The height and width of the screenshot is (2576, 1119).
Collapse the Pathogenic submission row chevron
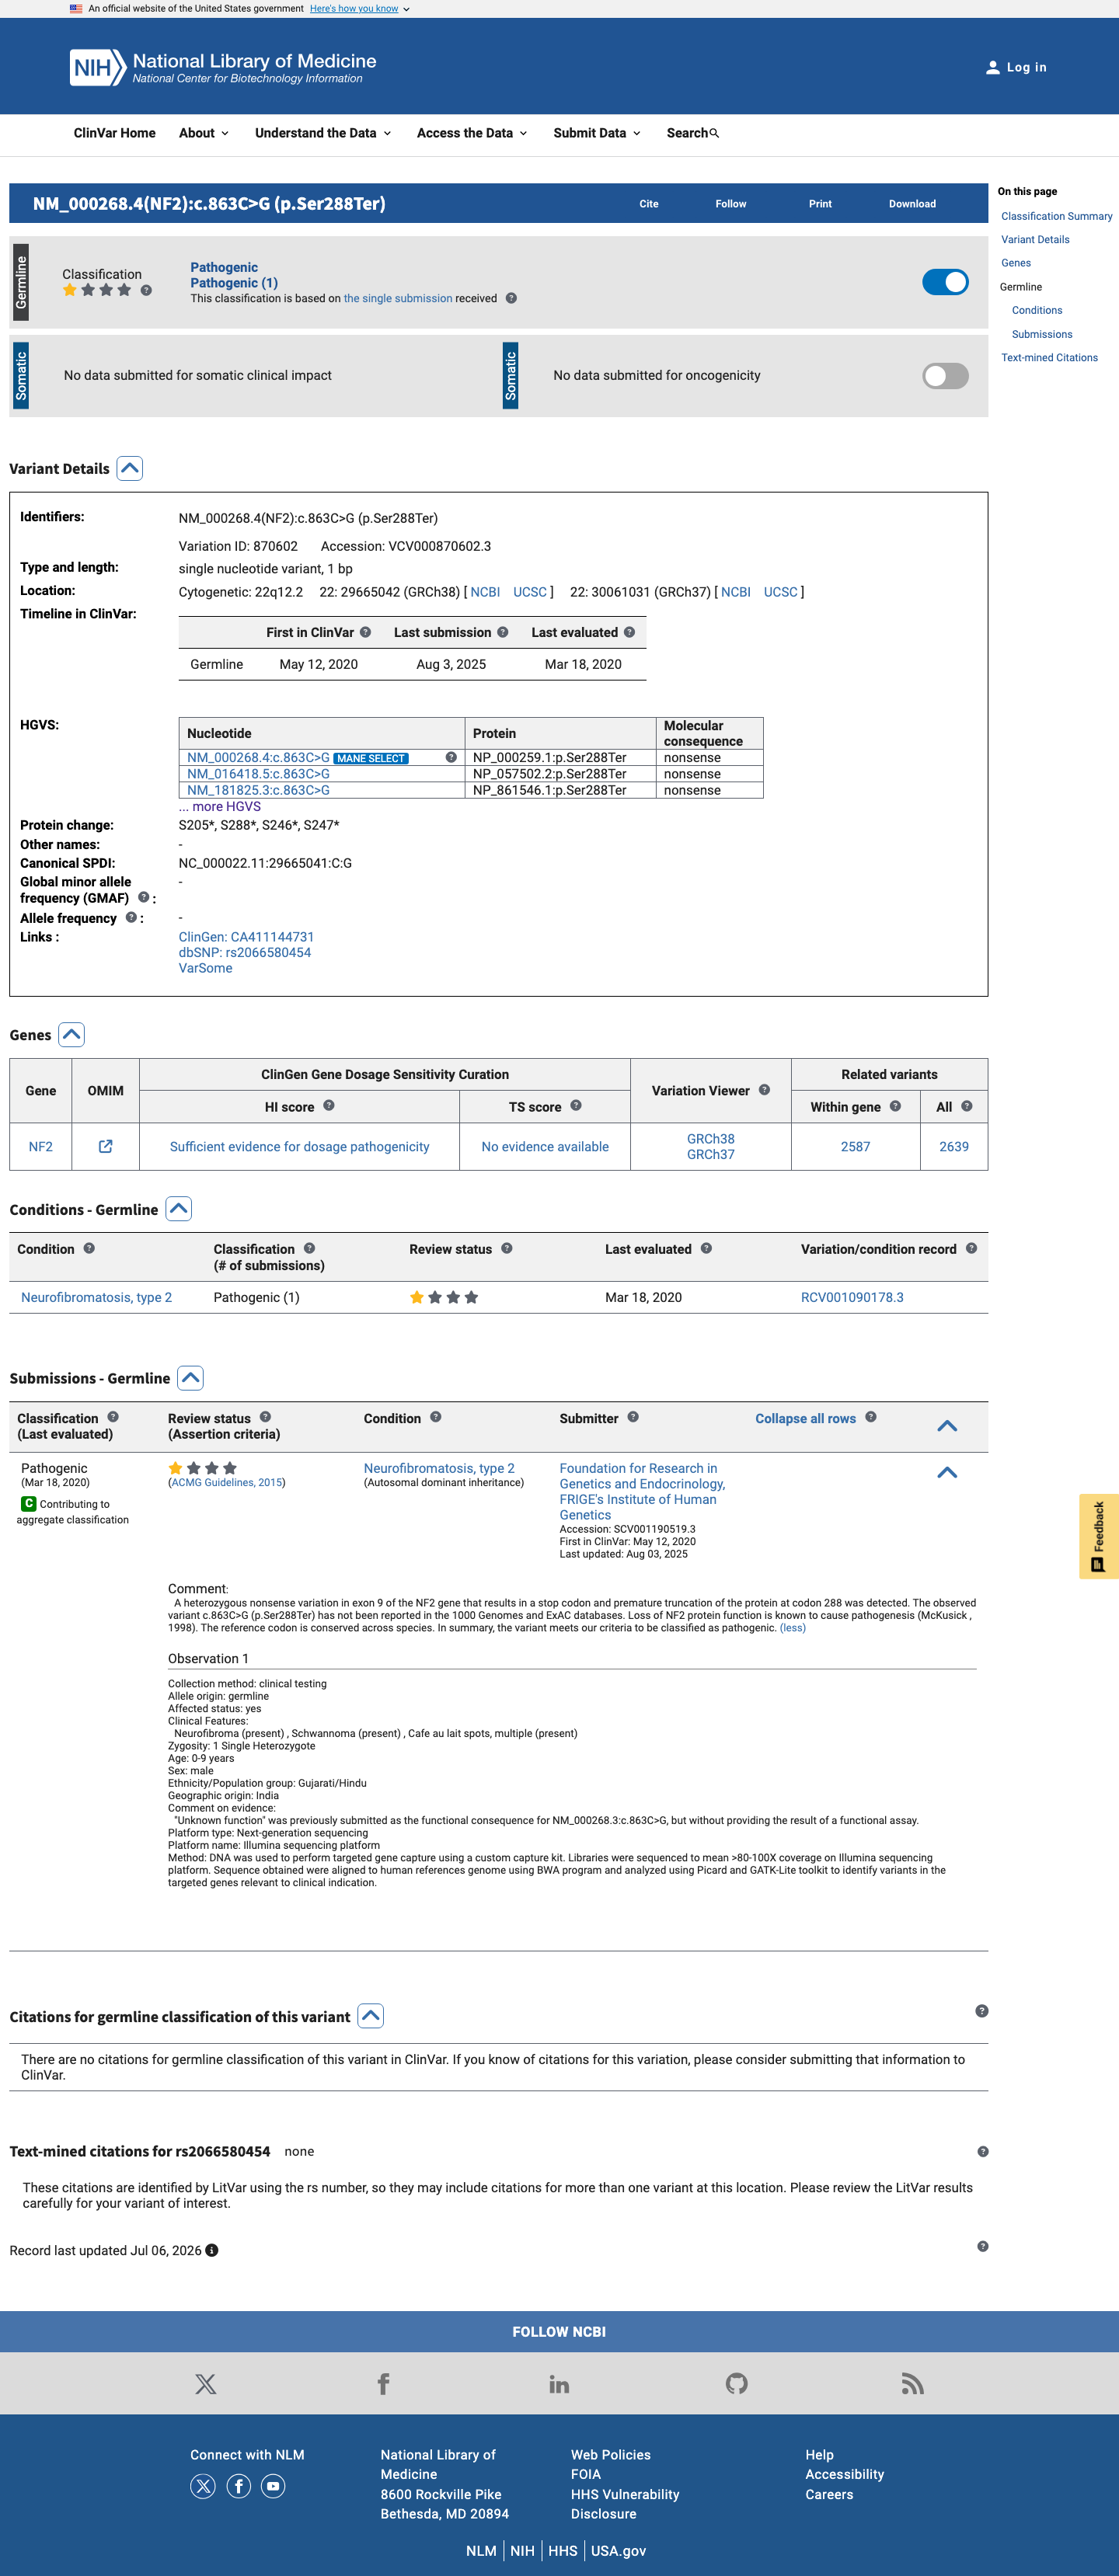[x=947, y=1472]
